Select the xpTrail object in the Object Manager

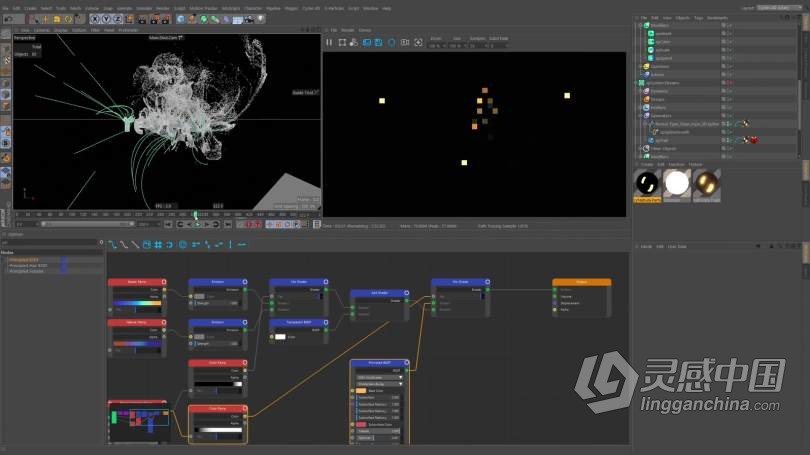[x=661, y=140]
